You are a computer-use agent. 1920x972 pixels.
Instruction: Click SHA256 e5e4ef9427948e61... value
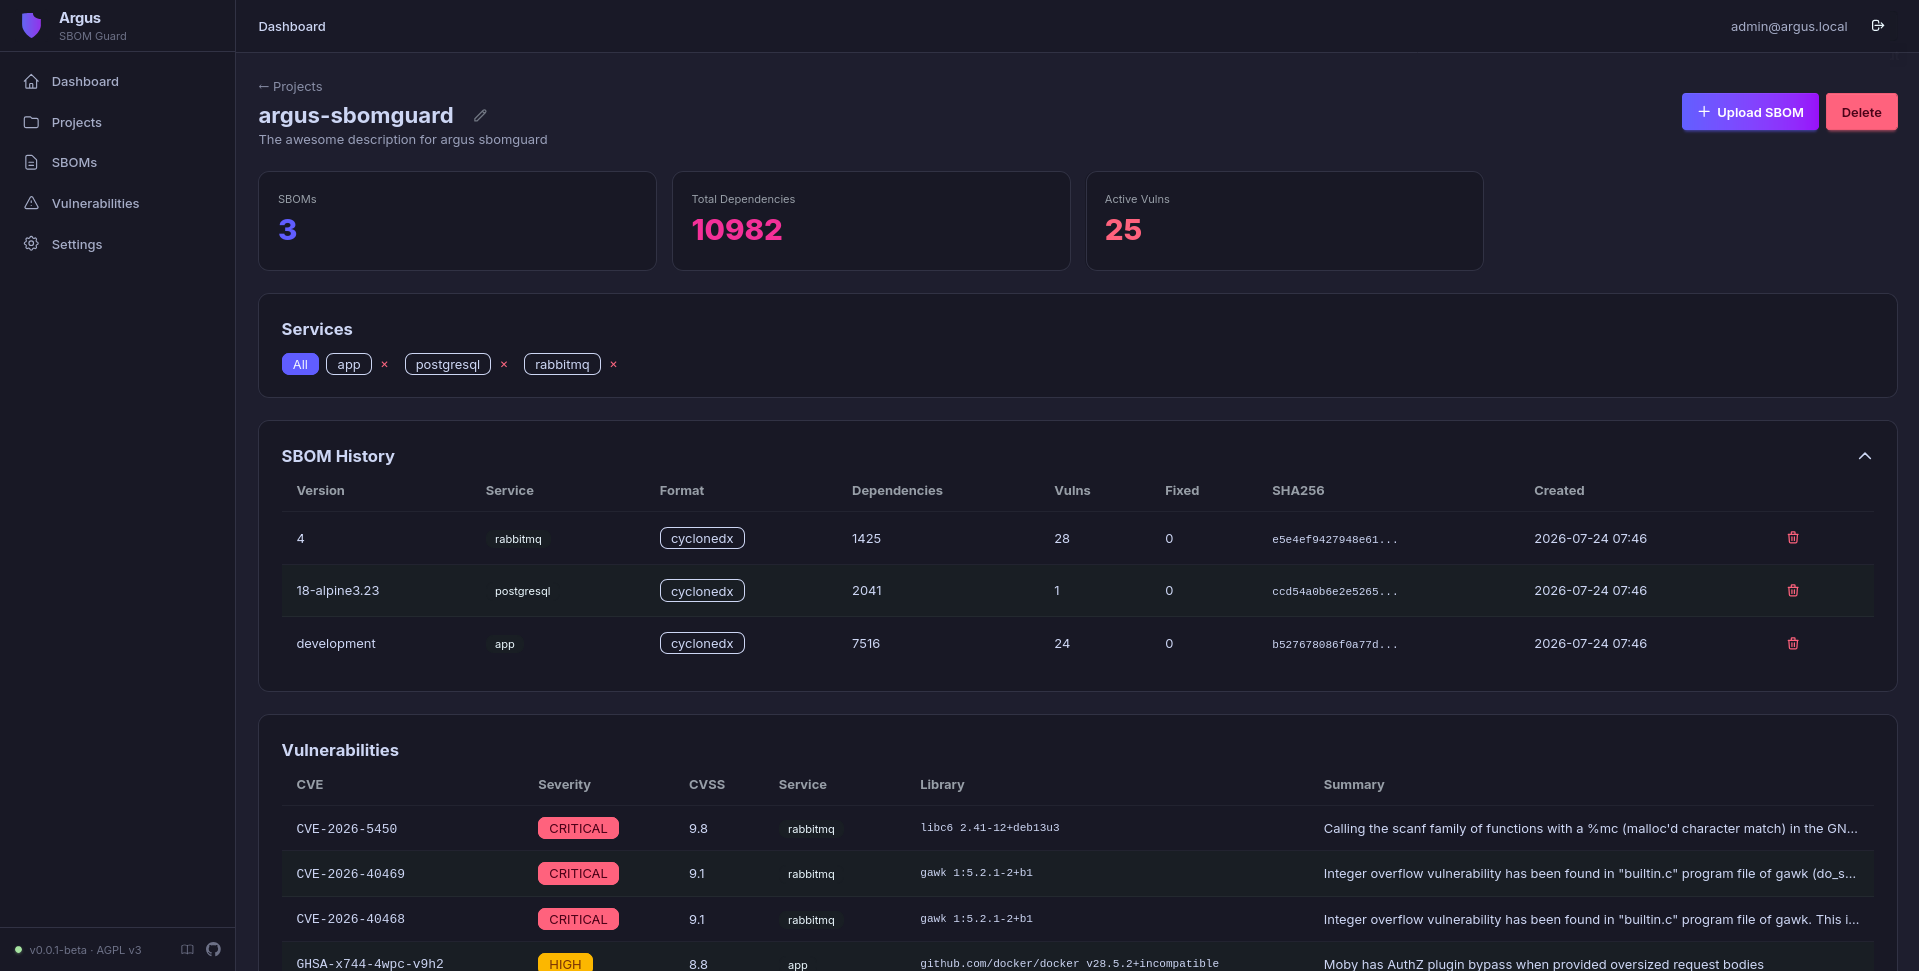[1335, 540]
